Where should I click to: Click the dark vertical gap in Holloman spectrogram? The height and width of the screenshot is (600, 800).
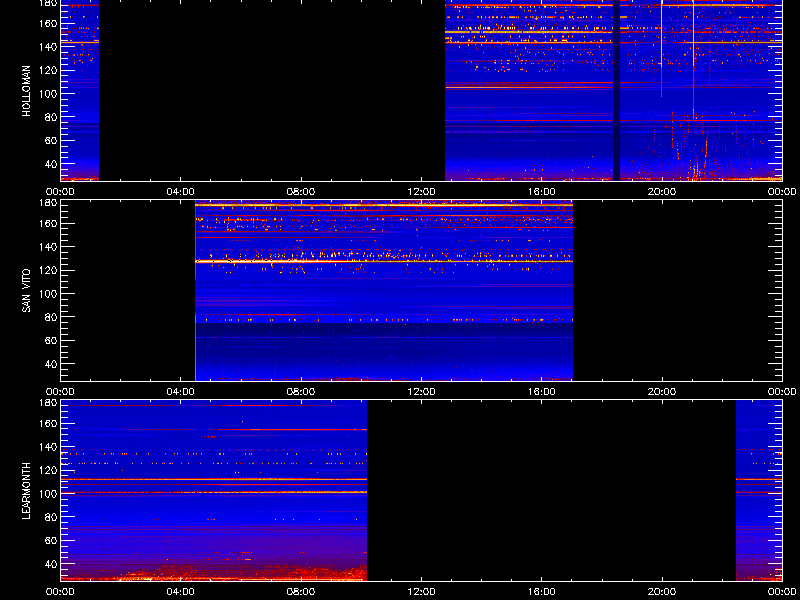[x=616, y=90]
